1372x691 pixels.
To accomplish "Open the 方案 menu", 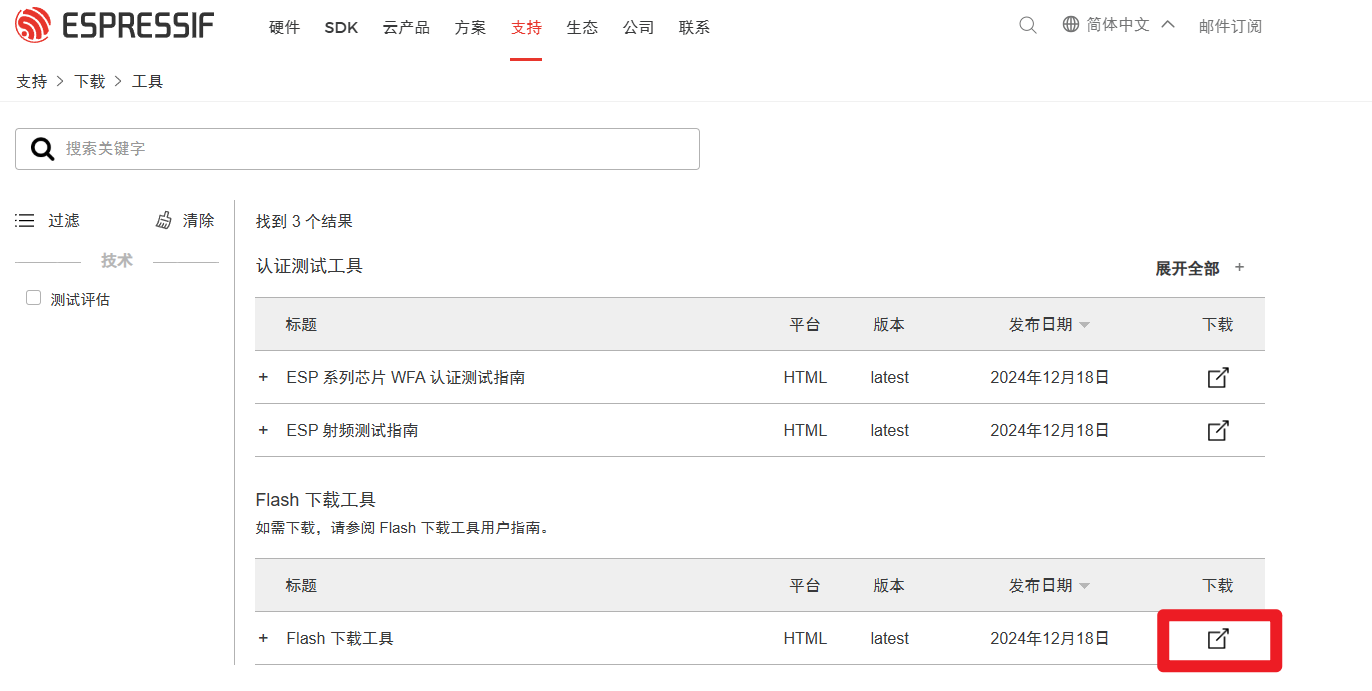I will click(x=471, y=28).
